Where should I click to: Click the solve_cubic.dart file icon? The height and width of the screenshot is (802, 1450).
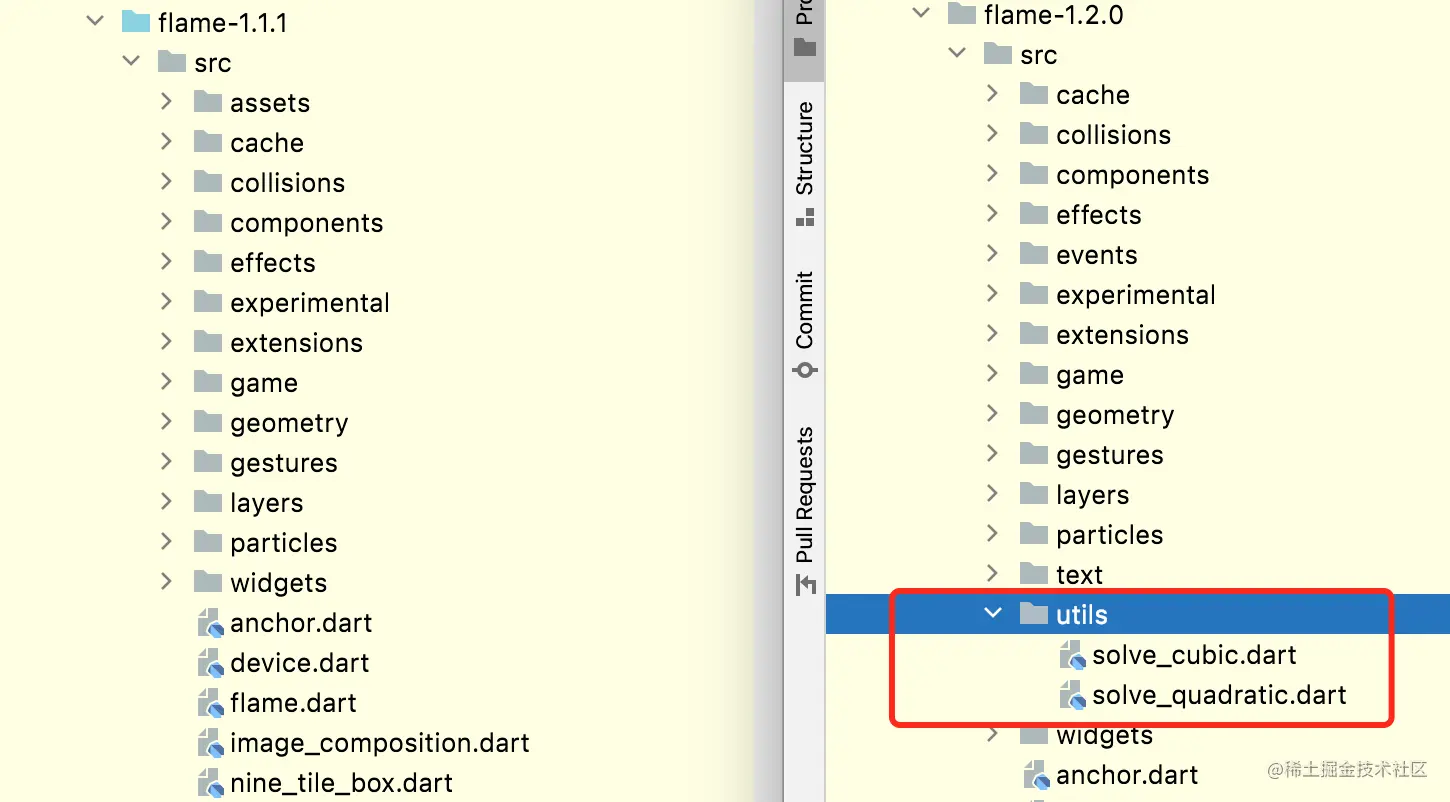pyautogui.click(x=1072, y=655)
